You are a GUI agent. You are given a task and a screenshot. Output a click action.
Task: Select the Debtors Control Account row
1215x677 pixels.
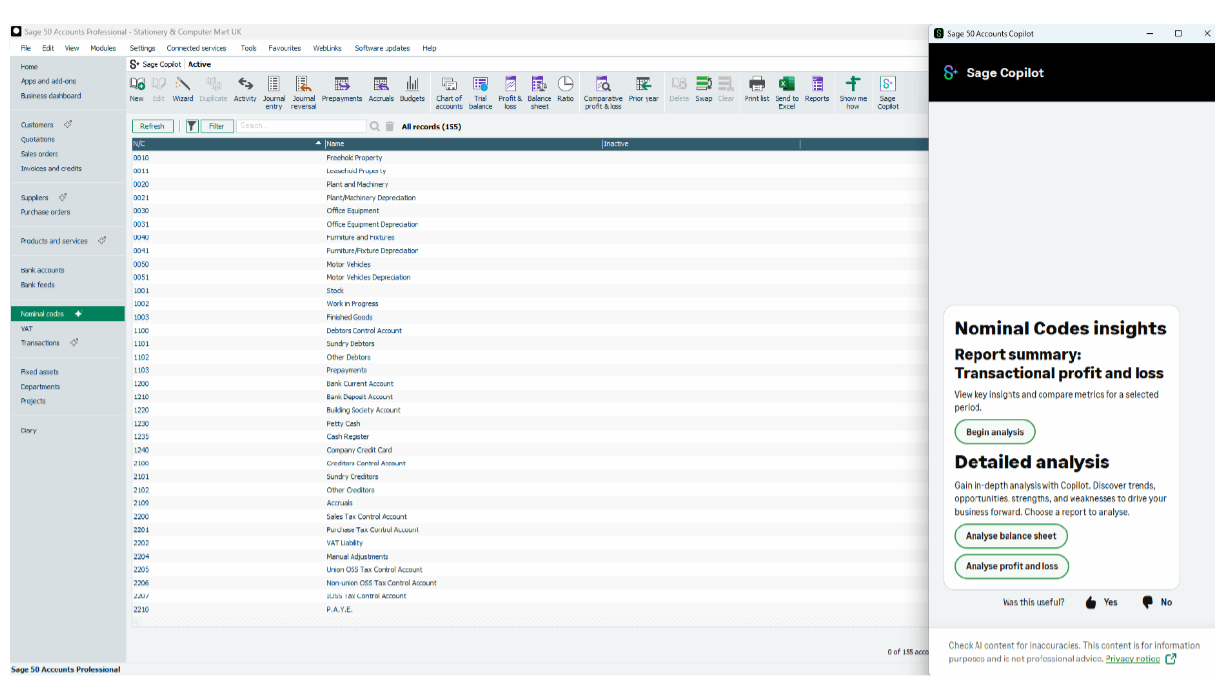click(x=529, y=330)
